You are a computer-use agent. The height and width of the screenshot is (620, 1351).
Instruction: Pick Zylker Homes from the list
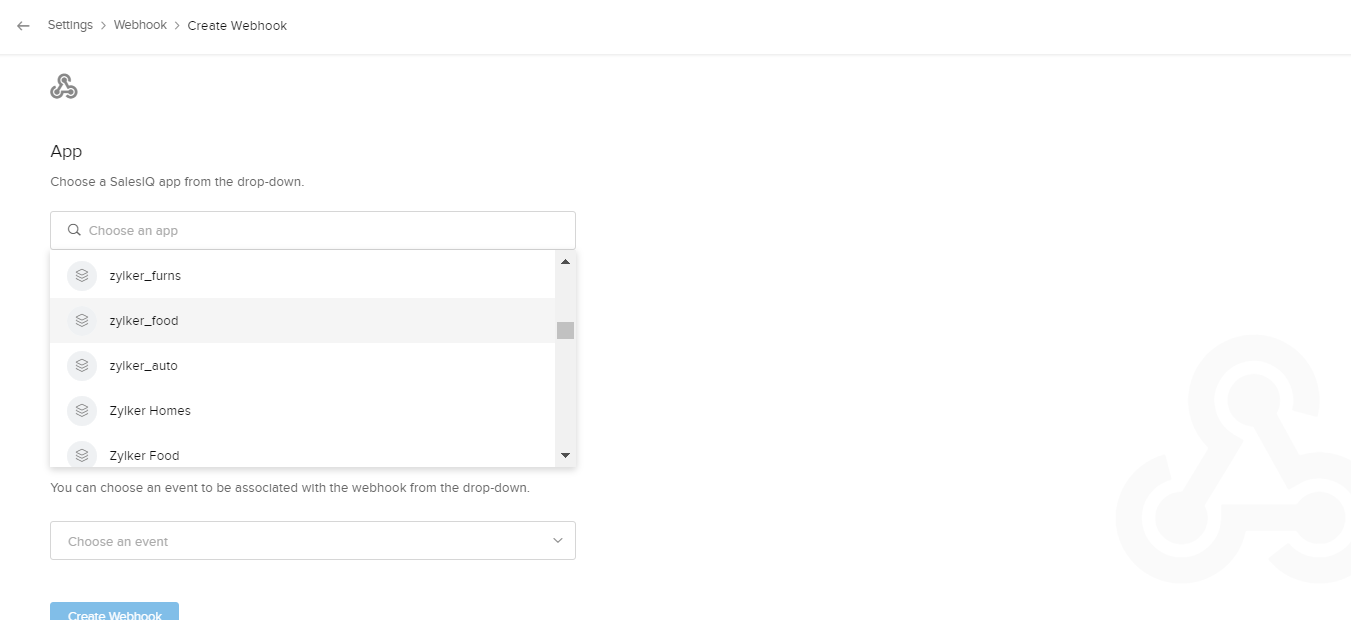[150, 411]
